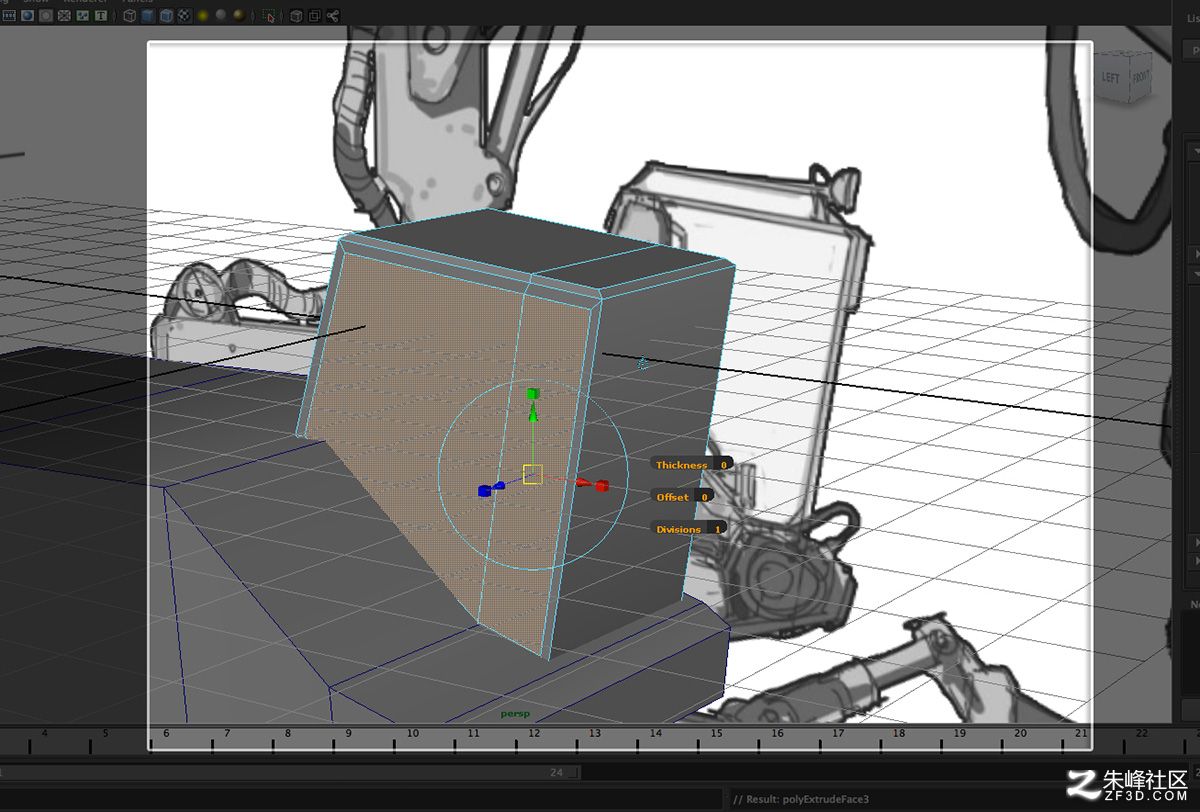The width and height of the screenshot is (1200, 812).
Task: Click the range slider end value 24
Action: point(557,773)
